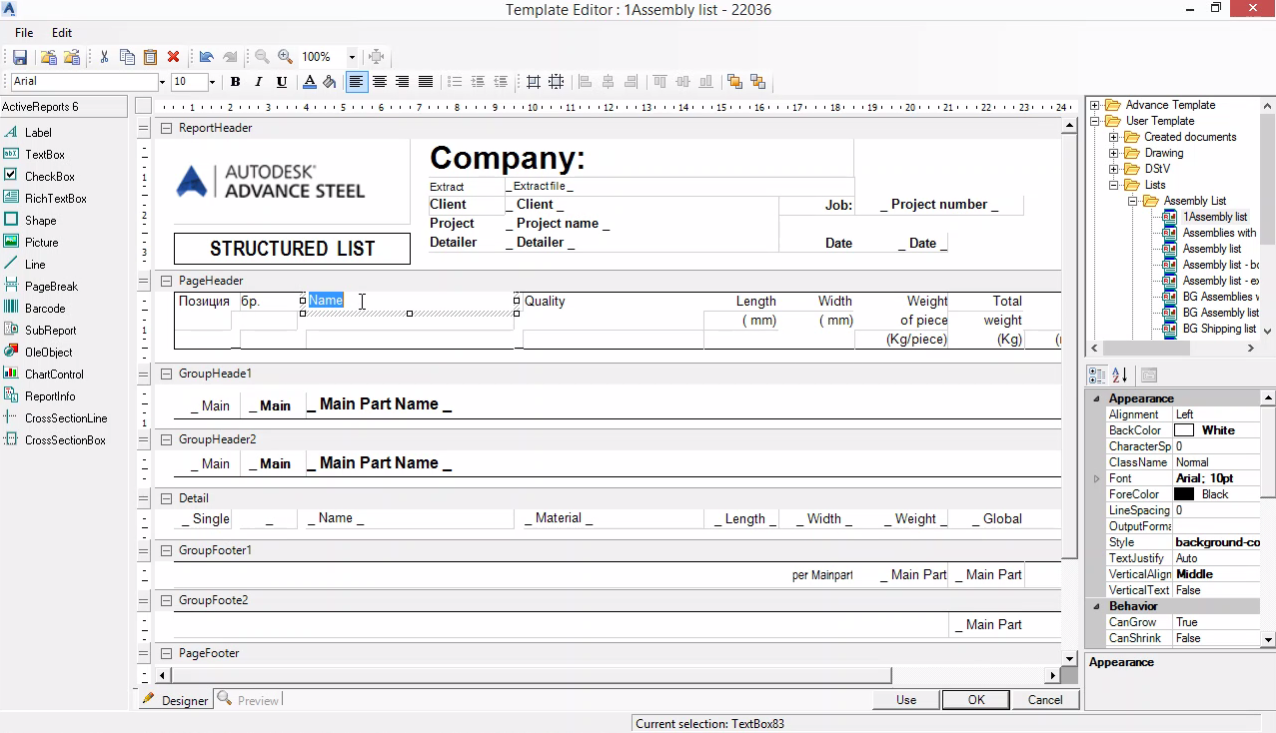Click the OK button

coord(976,700)
